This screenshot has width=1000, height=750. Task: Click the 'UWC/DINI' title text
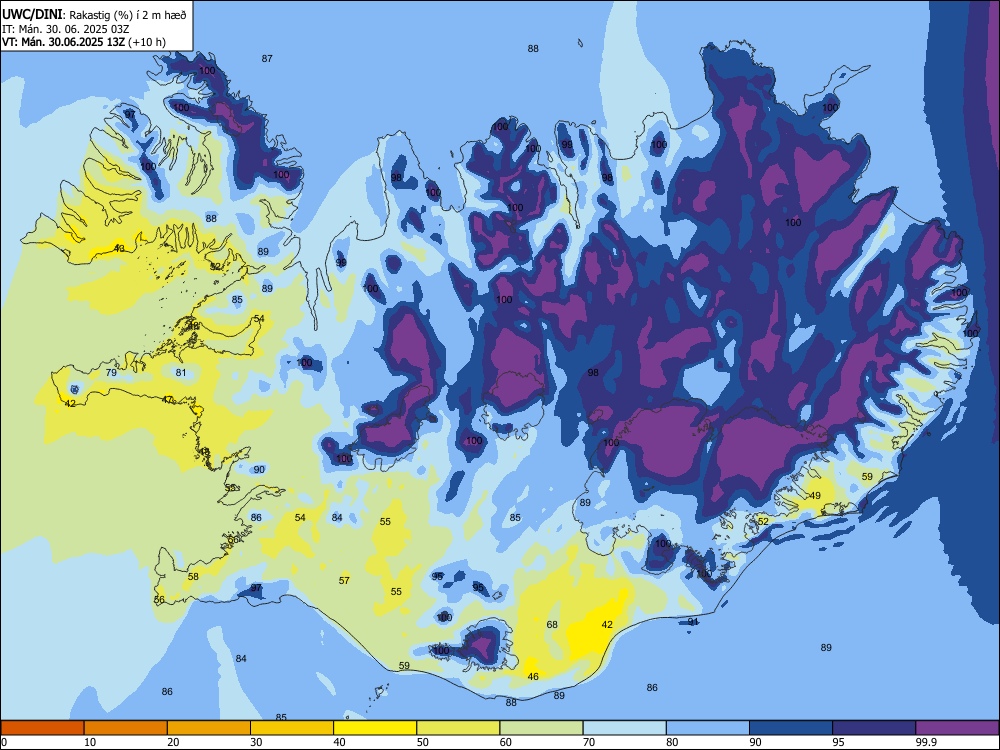pyautogui.click(x=32, y=14)
